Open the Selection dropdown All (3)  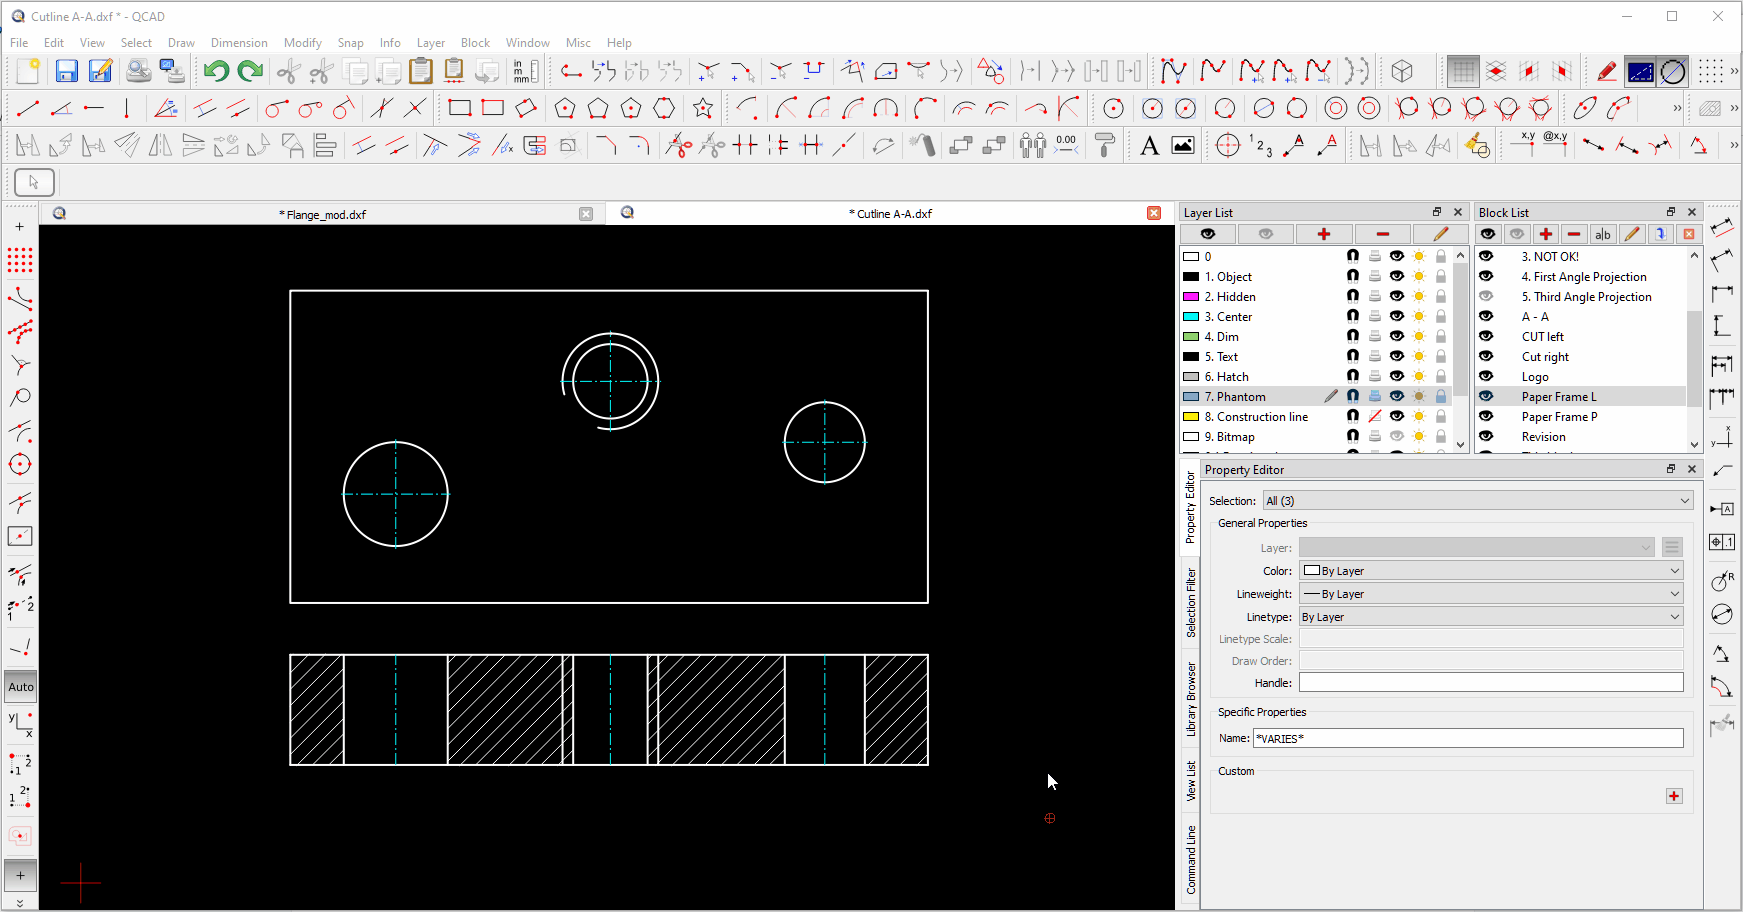click(x=1477, y=501)
